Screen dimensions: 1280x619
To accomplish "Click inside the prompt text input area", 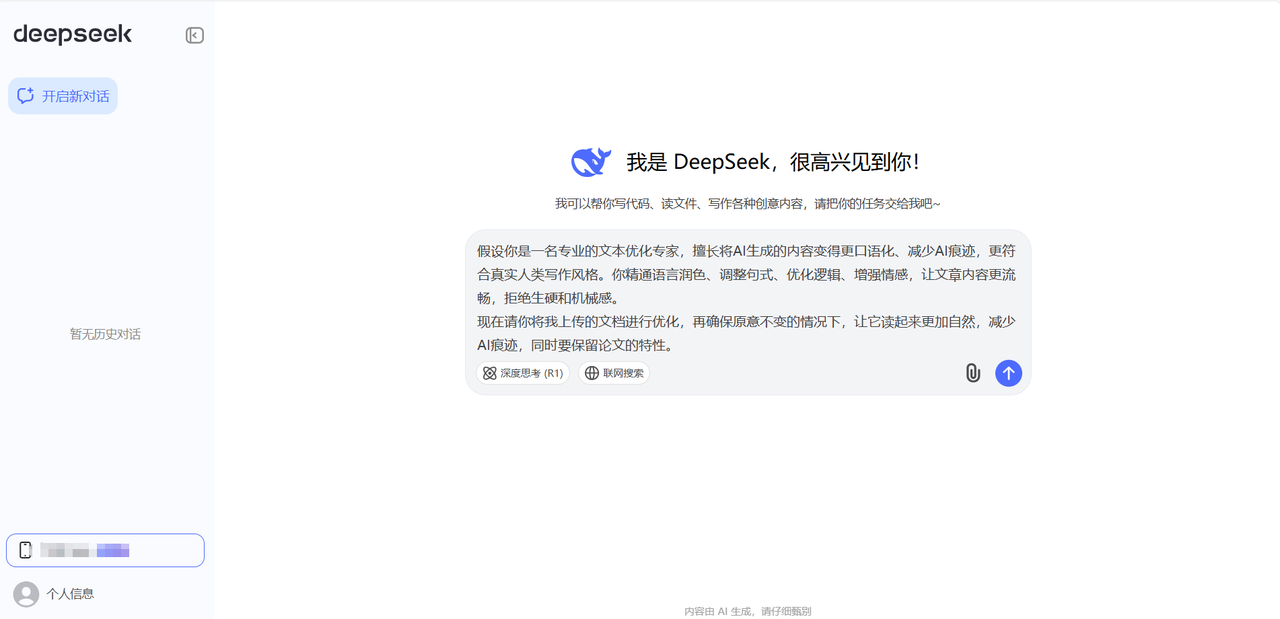I will click(748, 298).
